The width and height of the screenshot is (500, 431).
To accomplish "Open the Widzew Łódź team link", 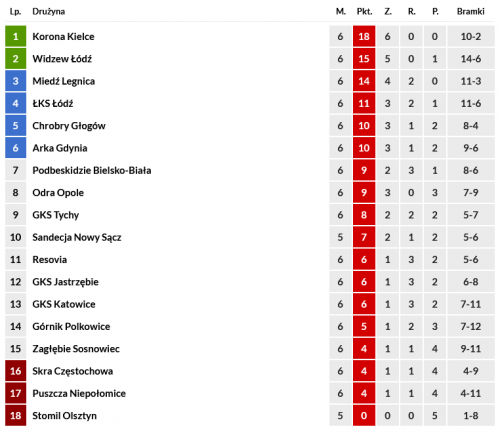I will pos(62,59).
